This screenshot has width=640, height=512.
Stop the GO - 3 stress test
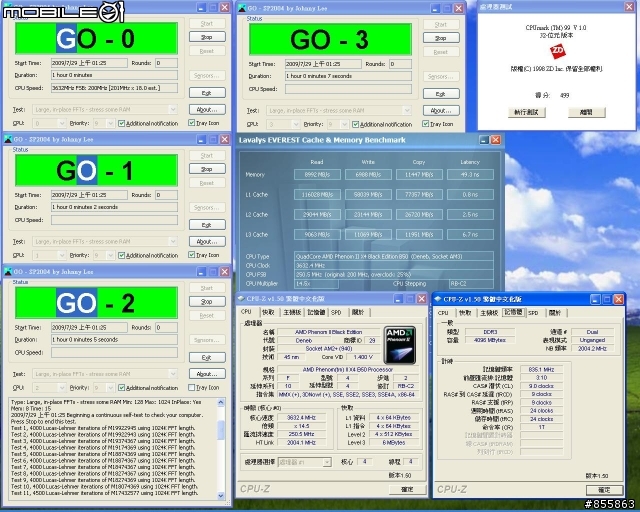(x=441, y=38)
